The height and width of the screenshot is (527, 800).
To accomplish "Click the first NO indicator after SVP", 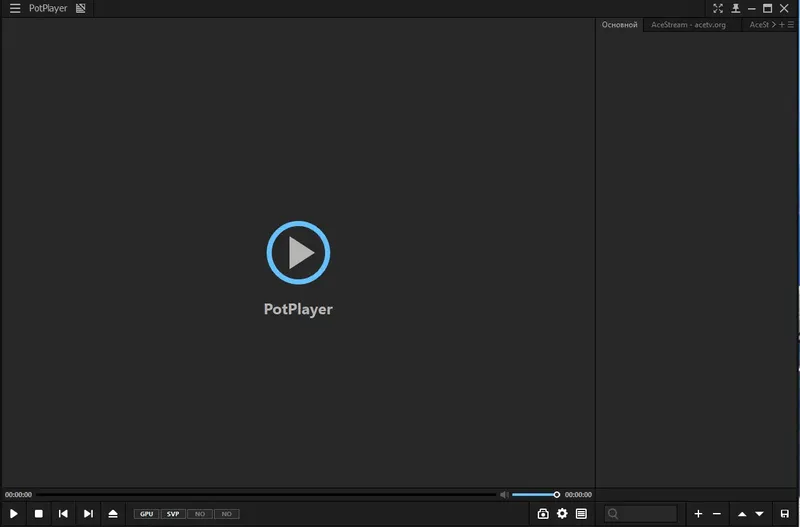I will click(x=200, y=514).
